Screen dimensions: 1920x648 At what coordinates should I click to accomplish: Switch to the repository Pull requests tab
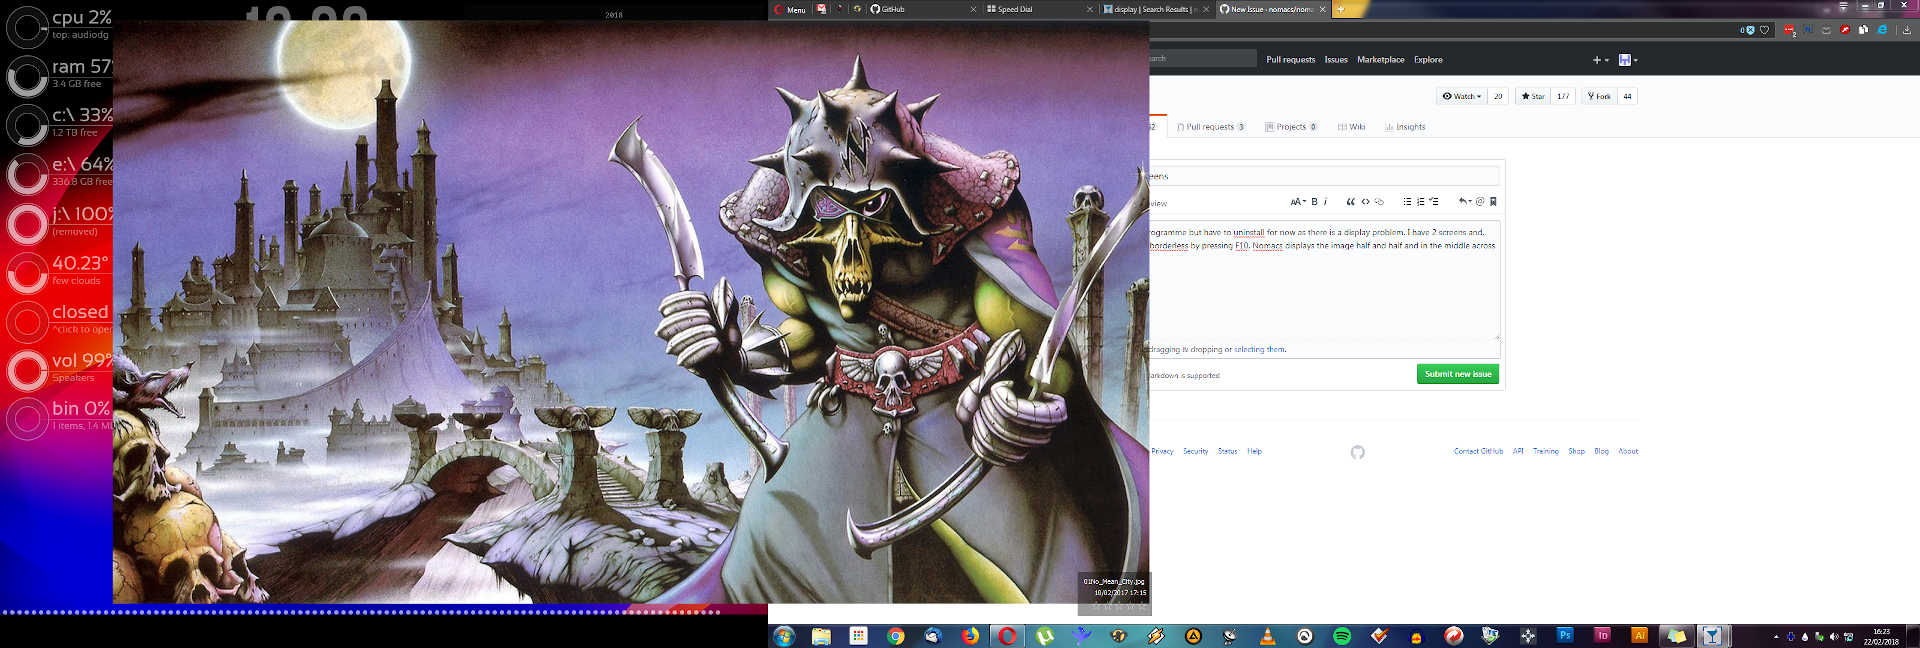coord(1211,127)
